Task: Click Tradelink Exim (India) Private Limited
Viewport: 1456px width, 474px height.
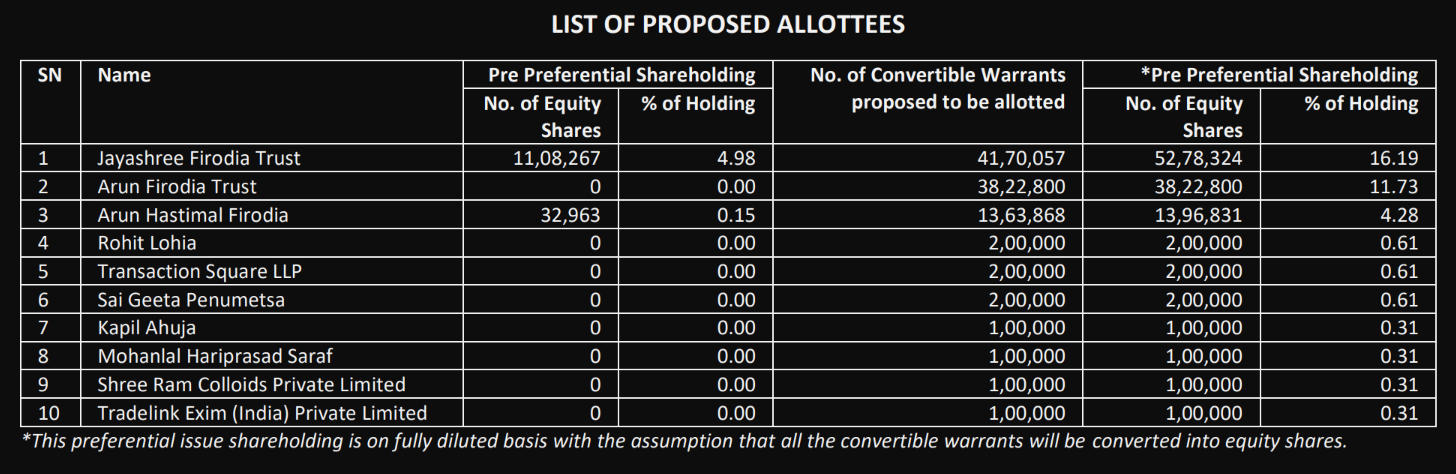Action: point(262,413)
